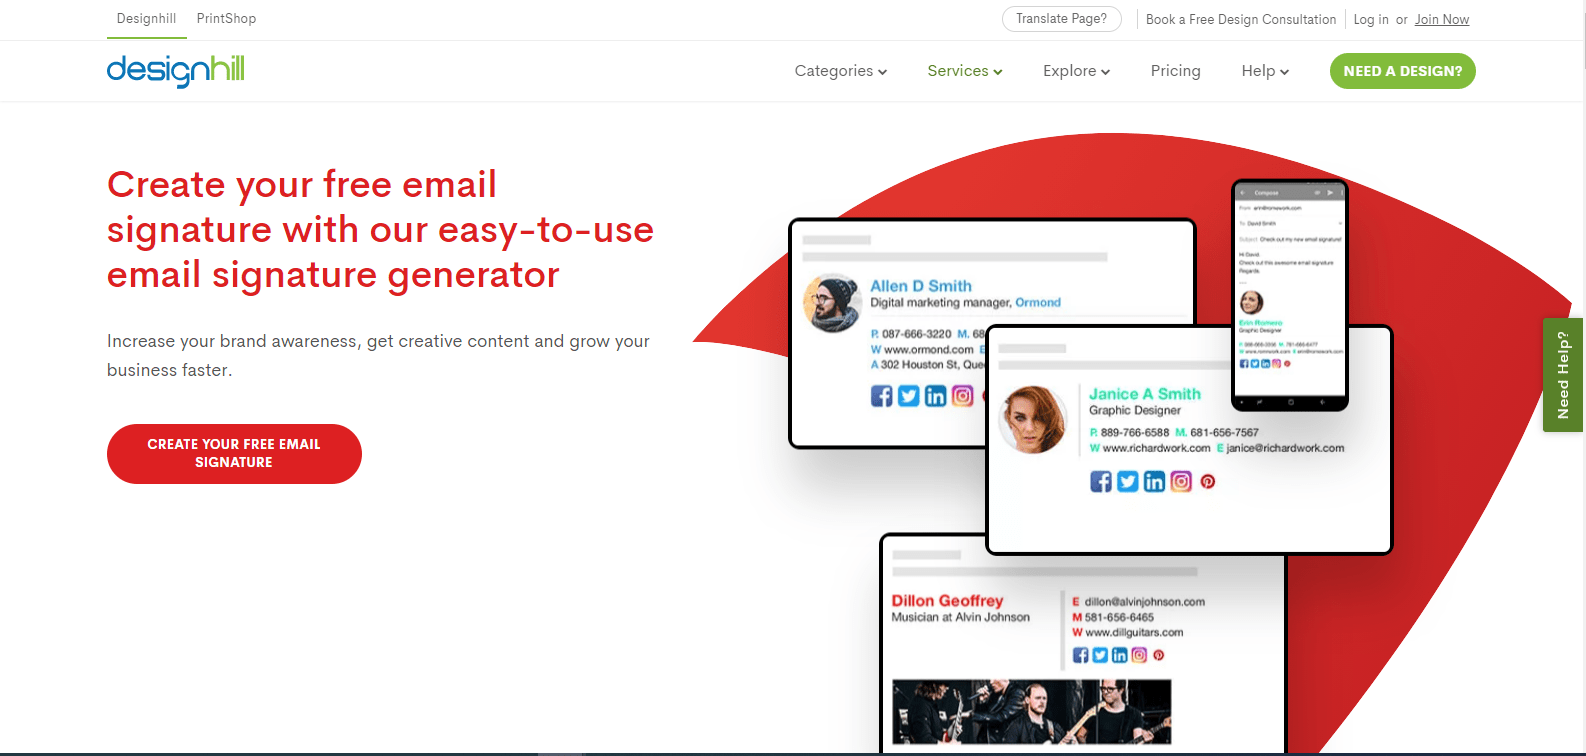Click phone number 581-656-6465
Image resolution: width=1586 pixels, height=756 pixels.
pos(1119,617)
